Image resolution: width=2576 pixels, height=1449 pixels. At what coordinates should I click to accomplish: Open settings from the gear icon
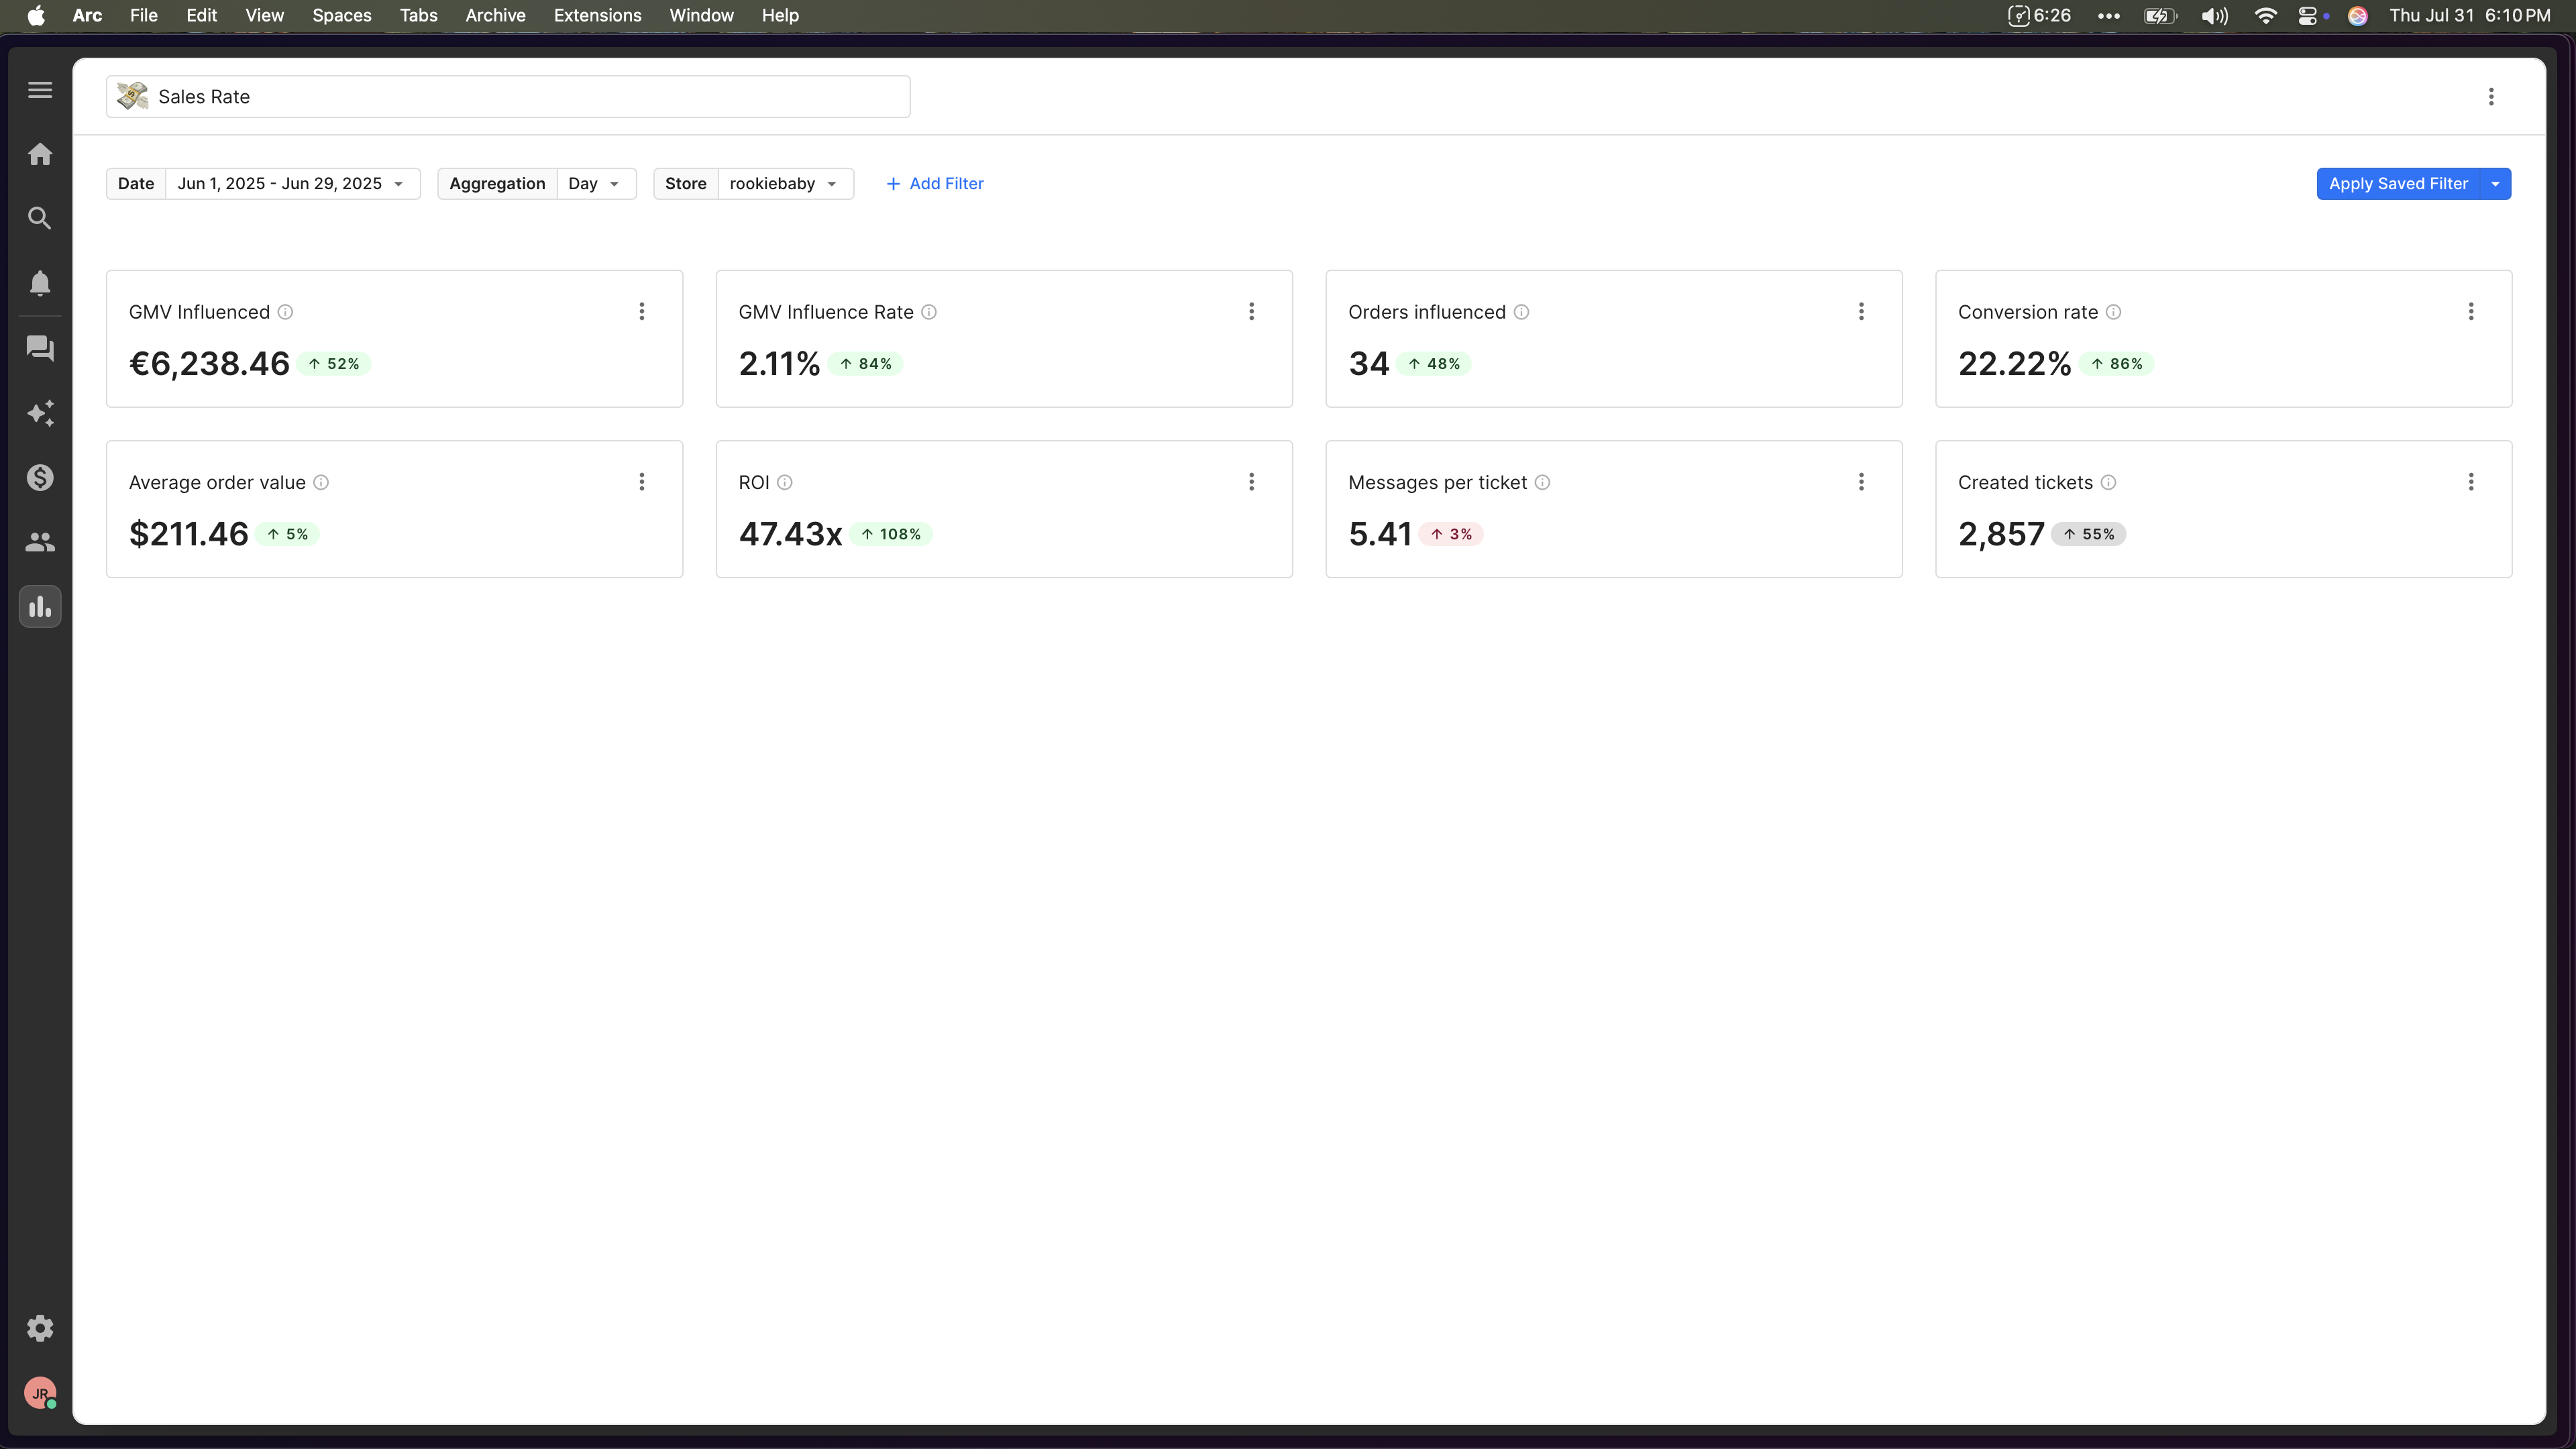(x=40, y=1328)
